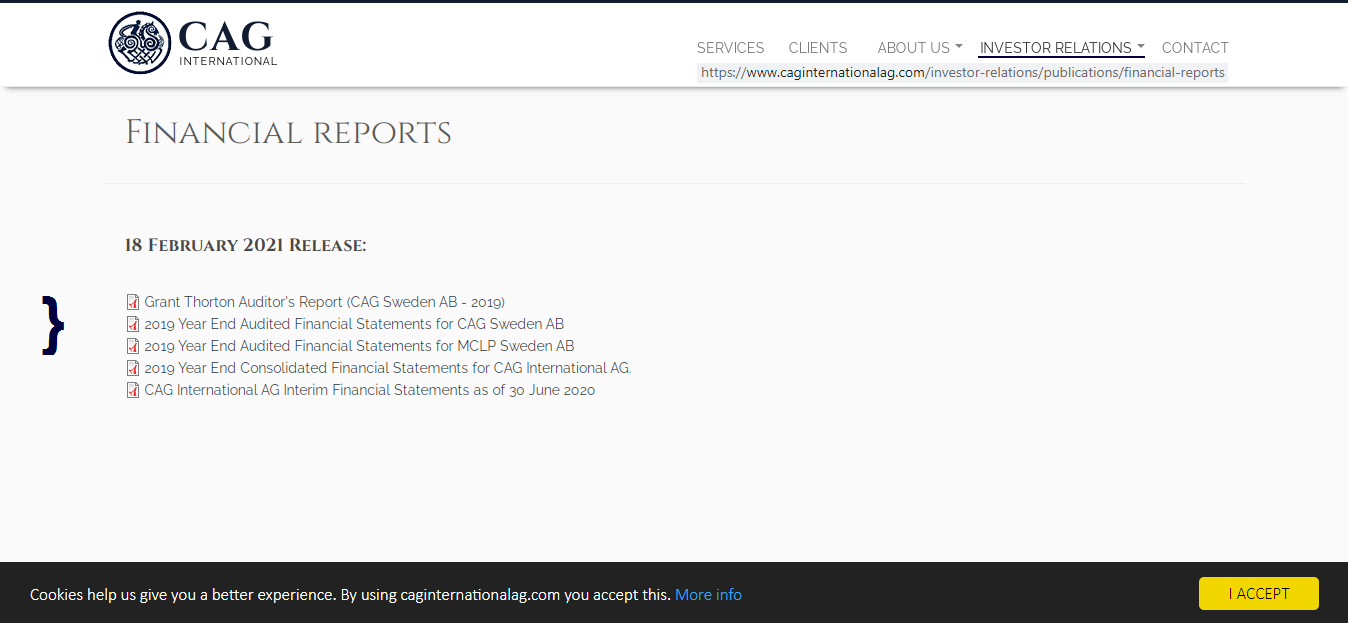Go to the Contact menu item
1348x623 pixels.
tap(1195, 48)
